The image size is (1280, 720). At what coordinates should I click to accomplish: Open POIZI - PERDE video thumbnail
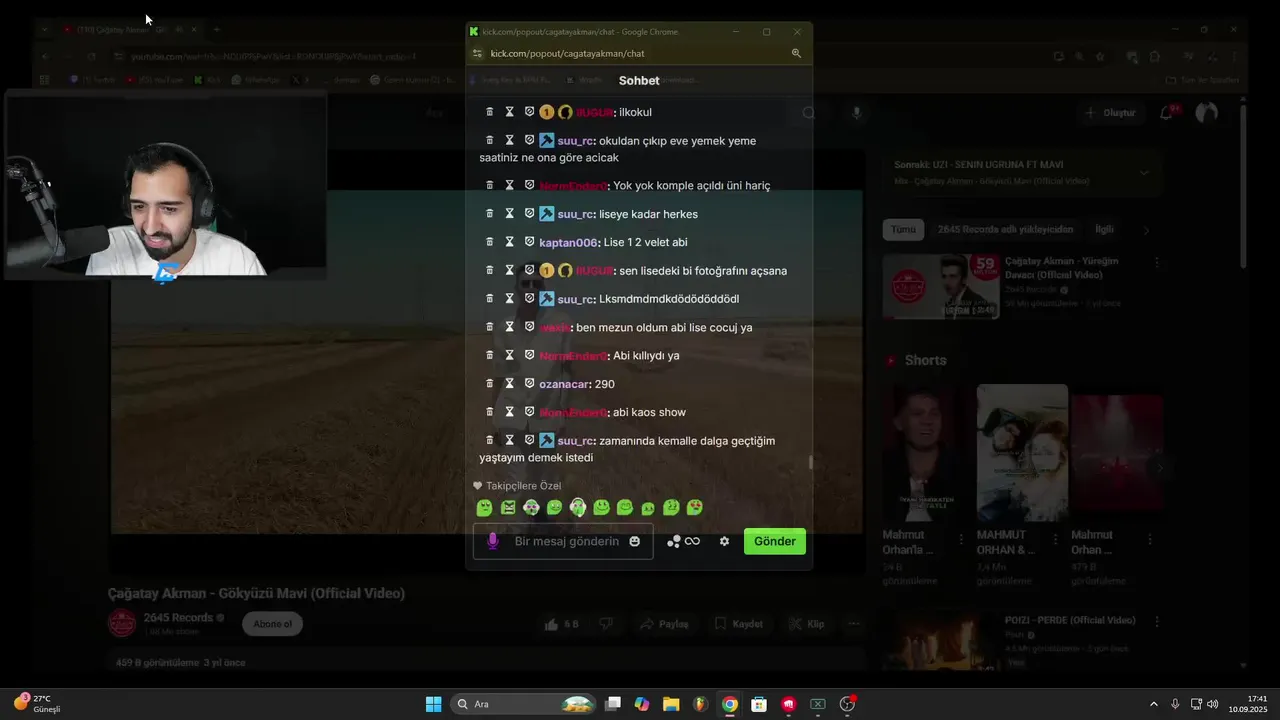pos(941,641)
